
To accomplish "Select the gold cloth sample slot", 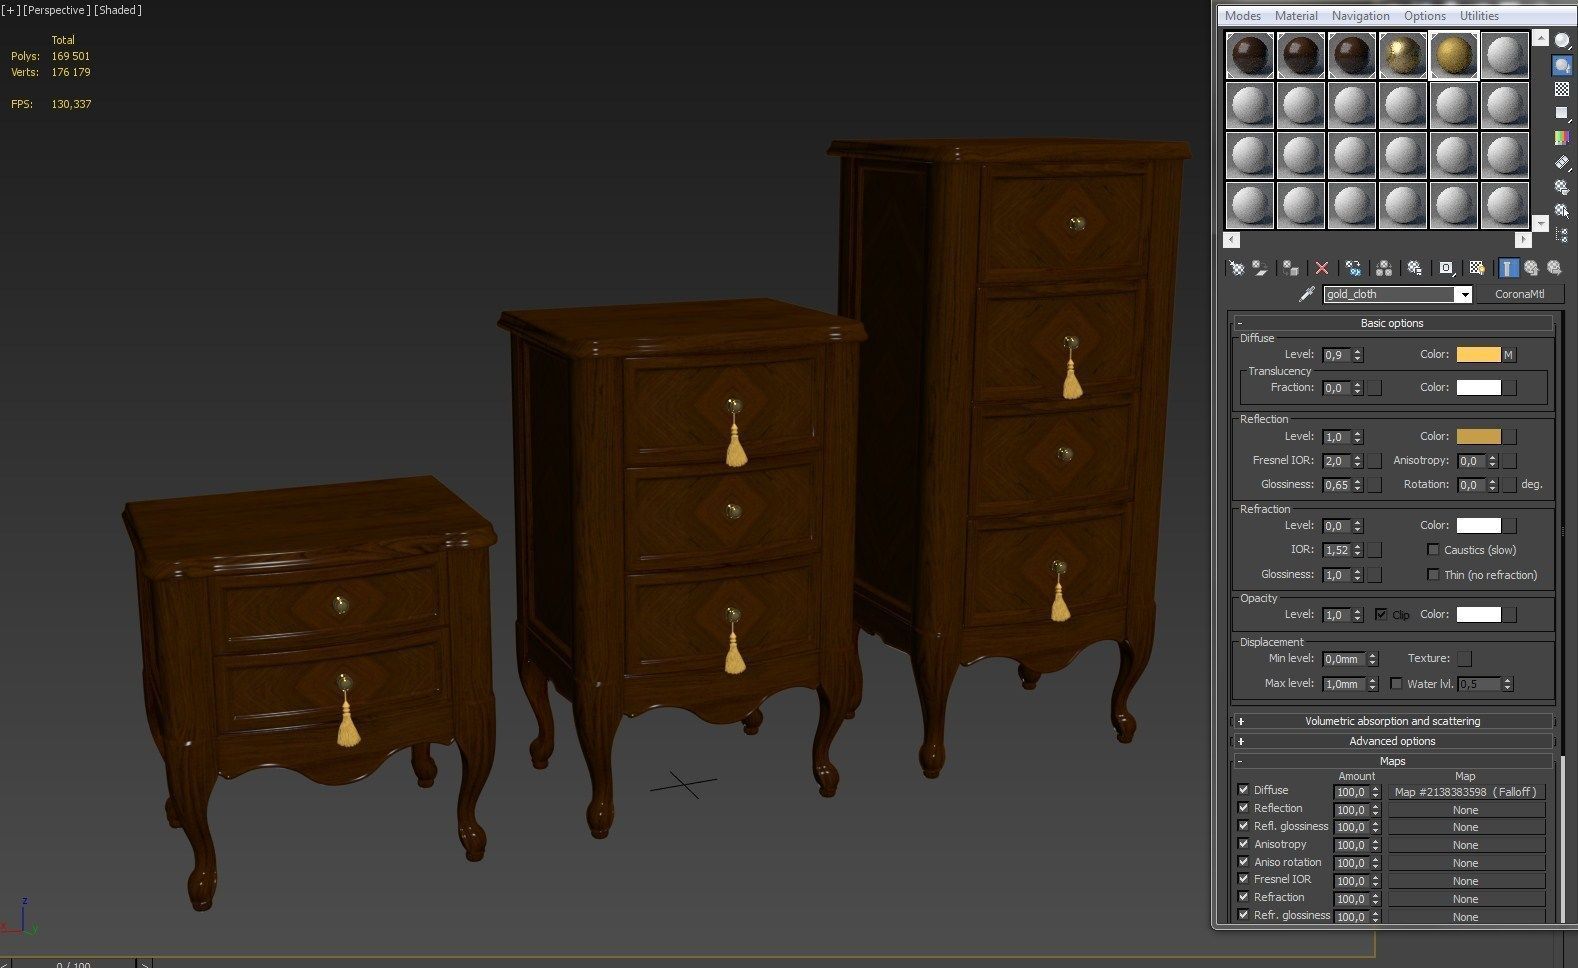I will pyautogui.click(x=1454, y=55).
